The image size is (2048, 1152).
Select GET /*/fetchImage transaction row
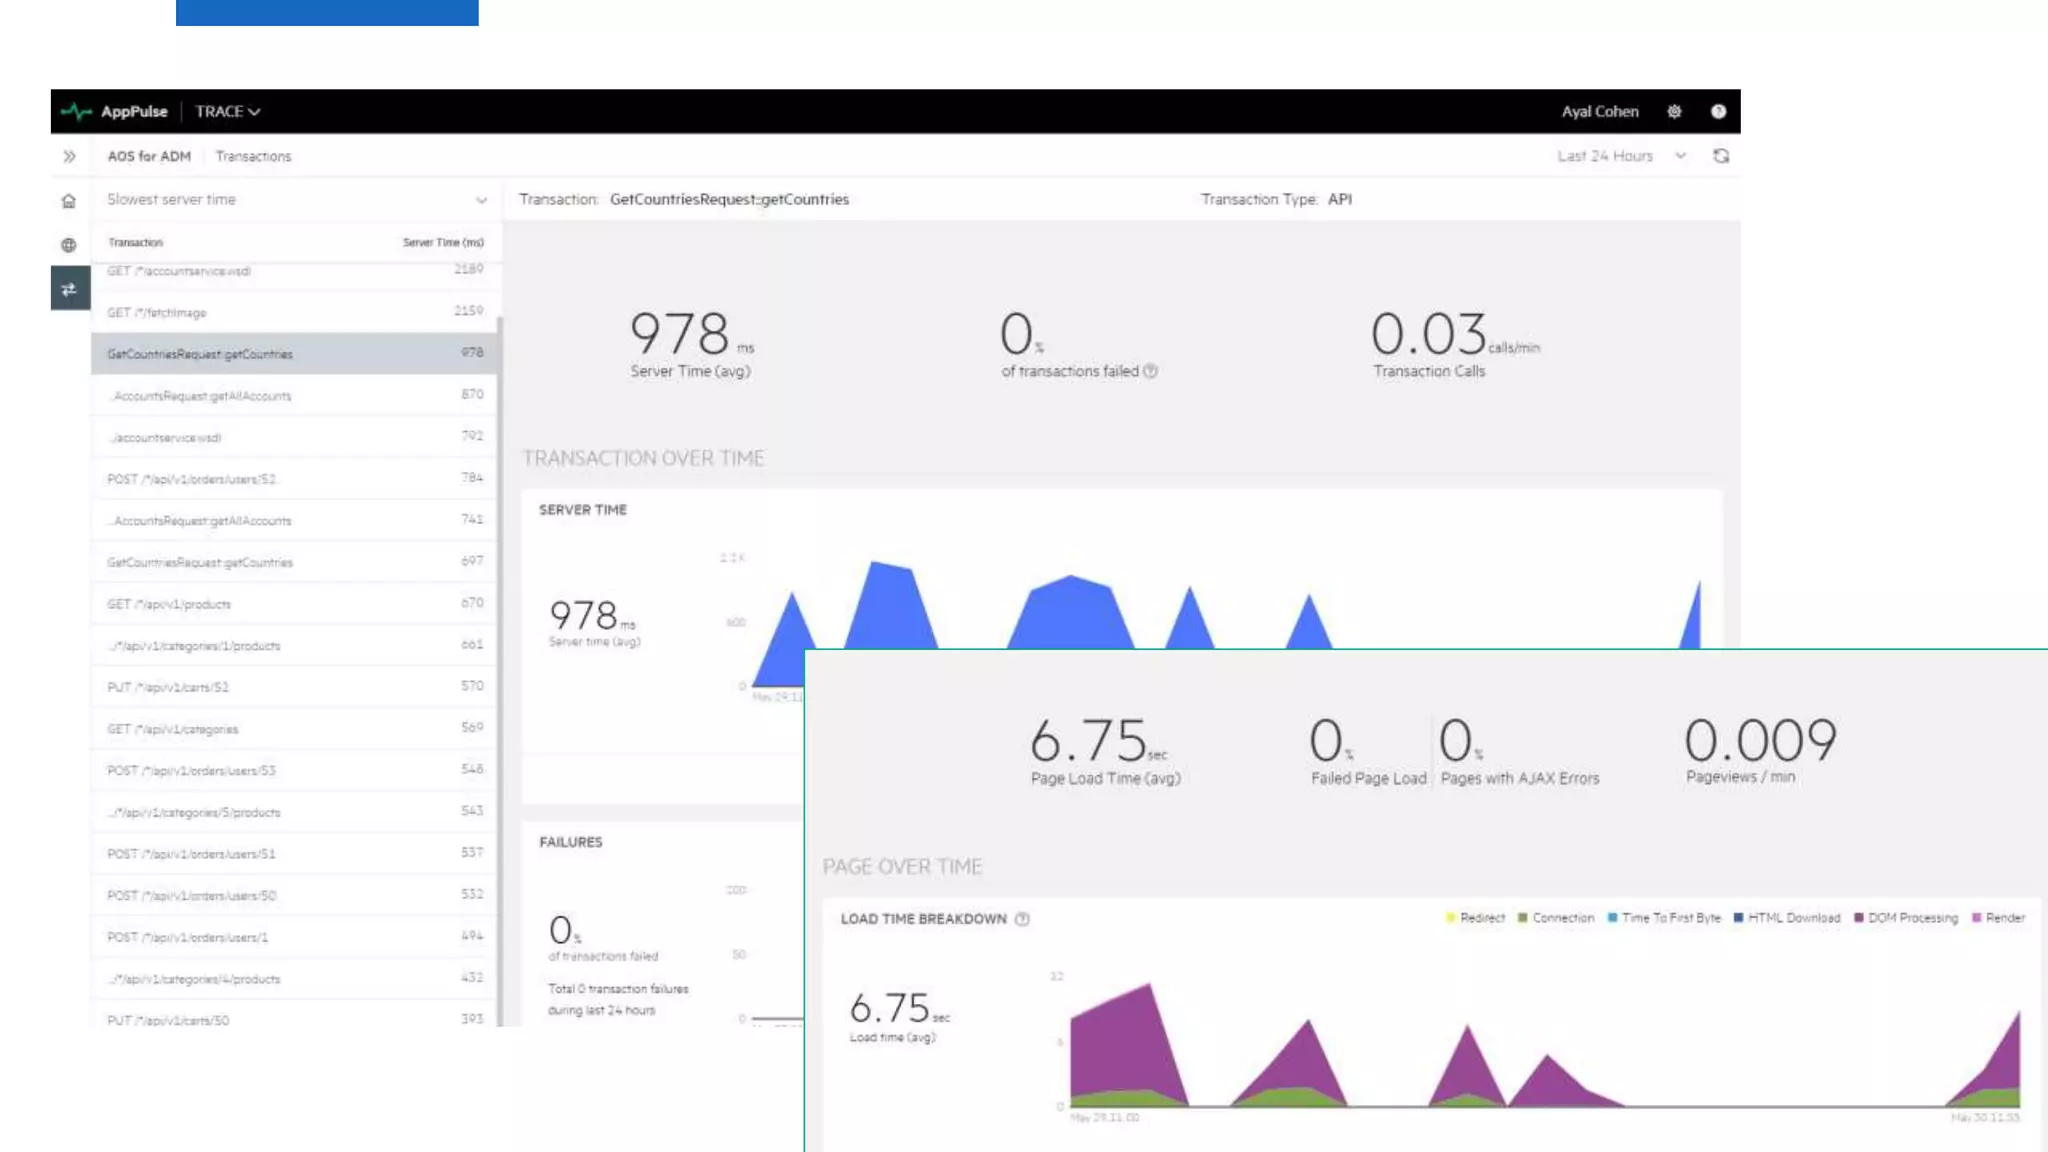[x=294, y=312]
